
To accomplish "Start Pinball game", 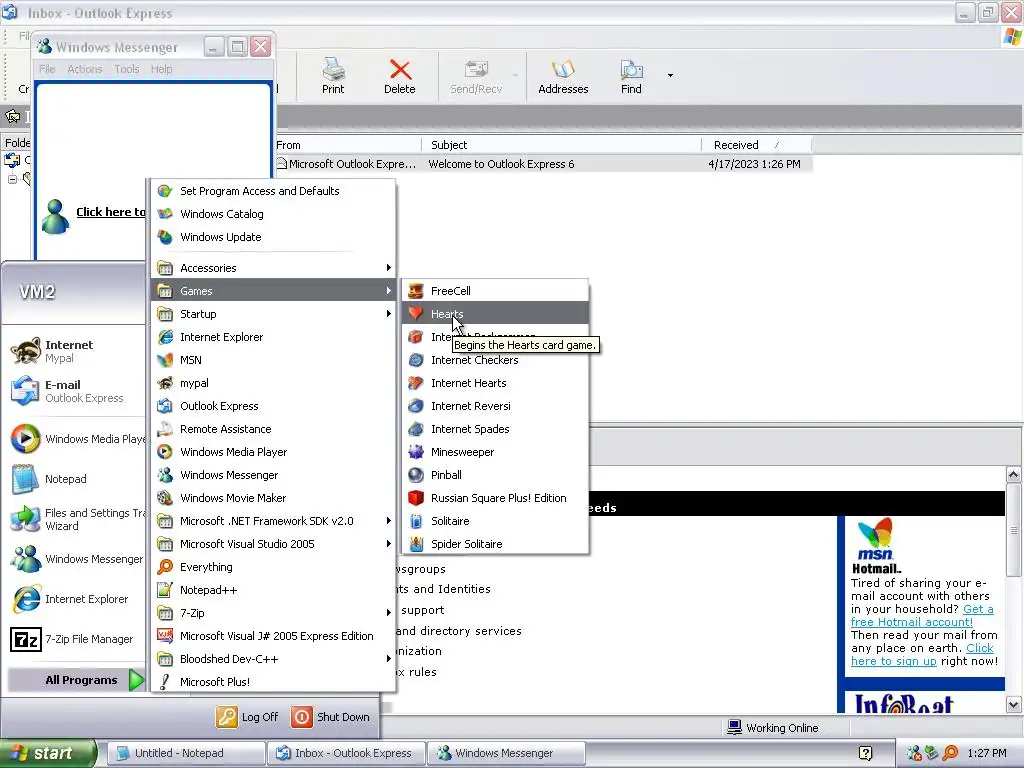I will [495, 475].
